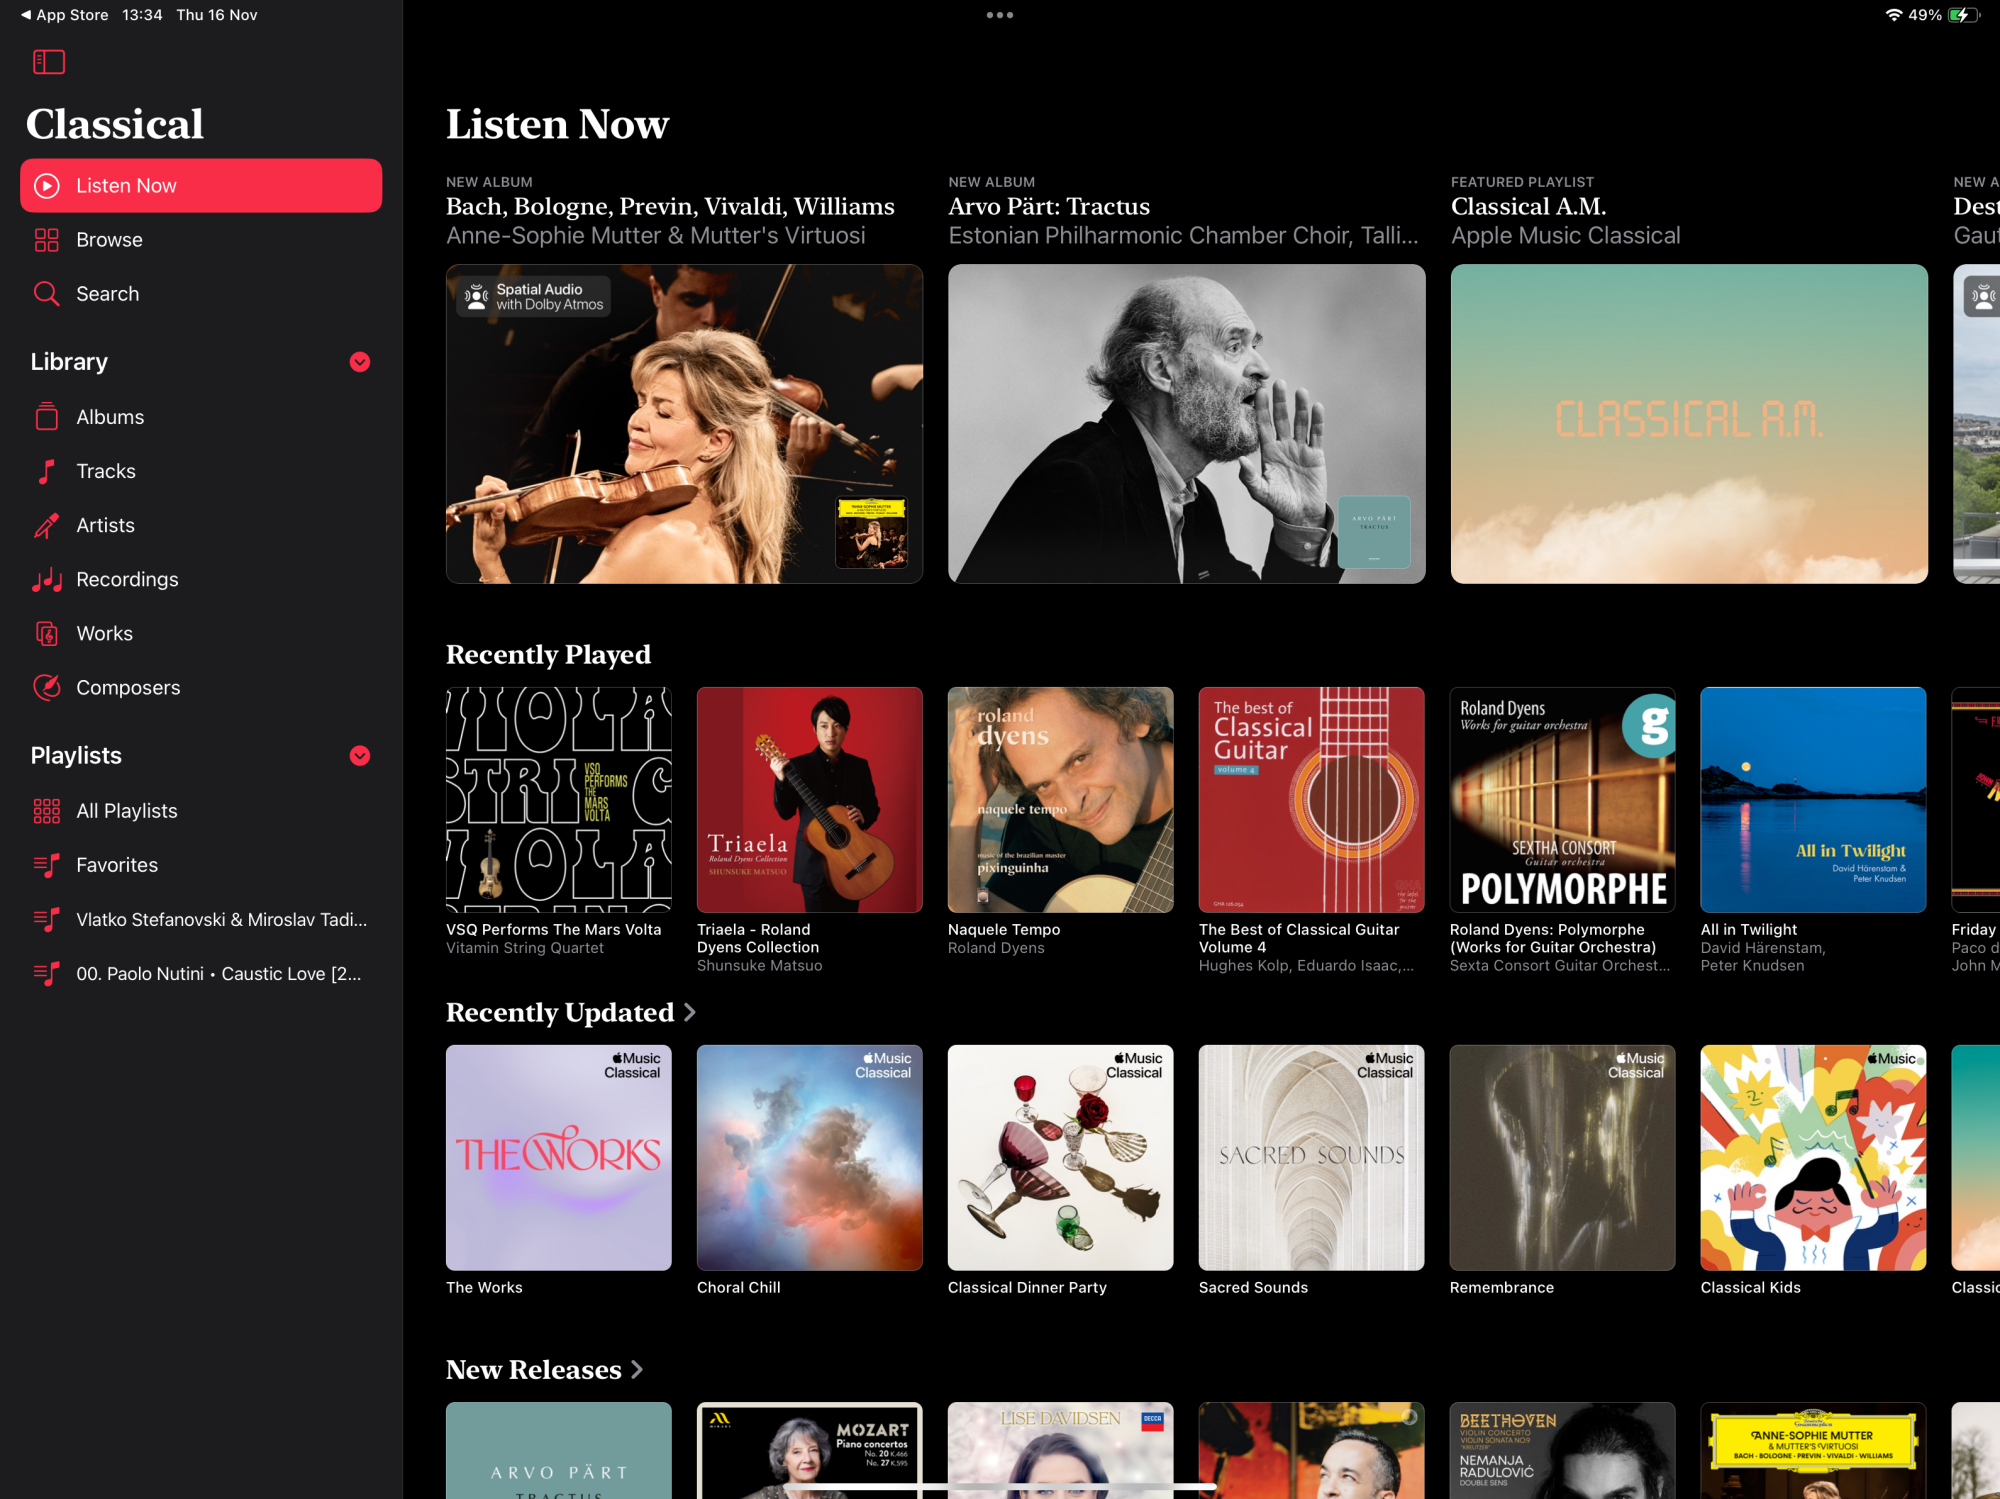Click the Favorites playlist icon
The height and width of the screenshot is (1499, 2000).
47,865
